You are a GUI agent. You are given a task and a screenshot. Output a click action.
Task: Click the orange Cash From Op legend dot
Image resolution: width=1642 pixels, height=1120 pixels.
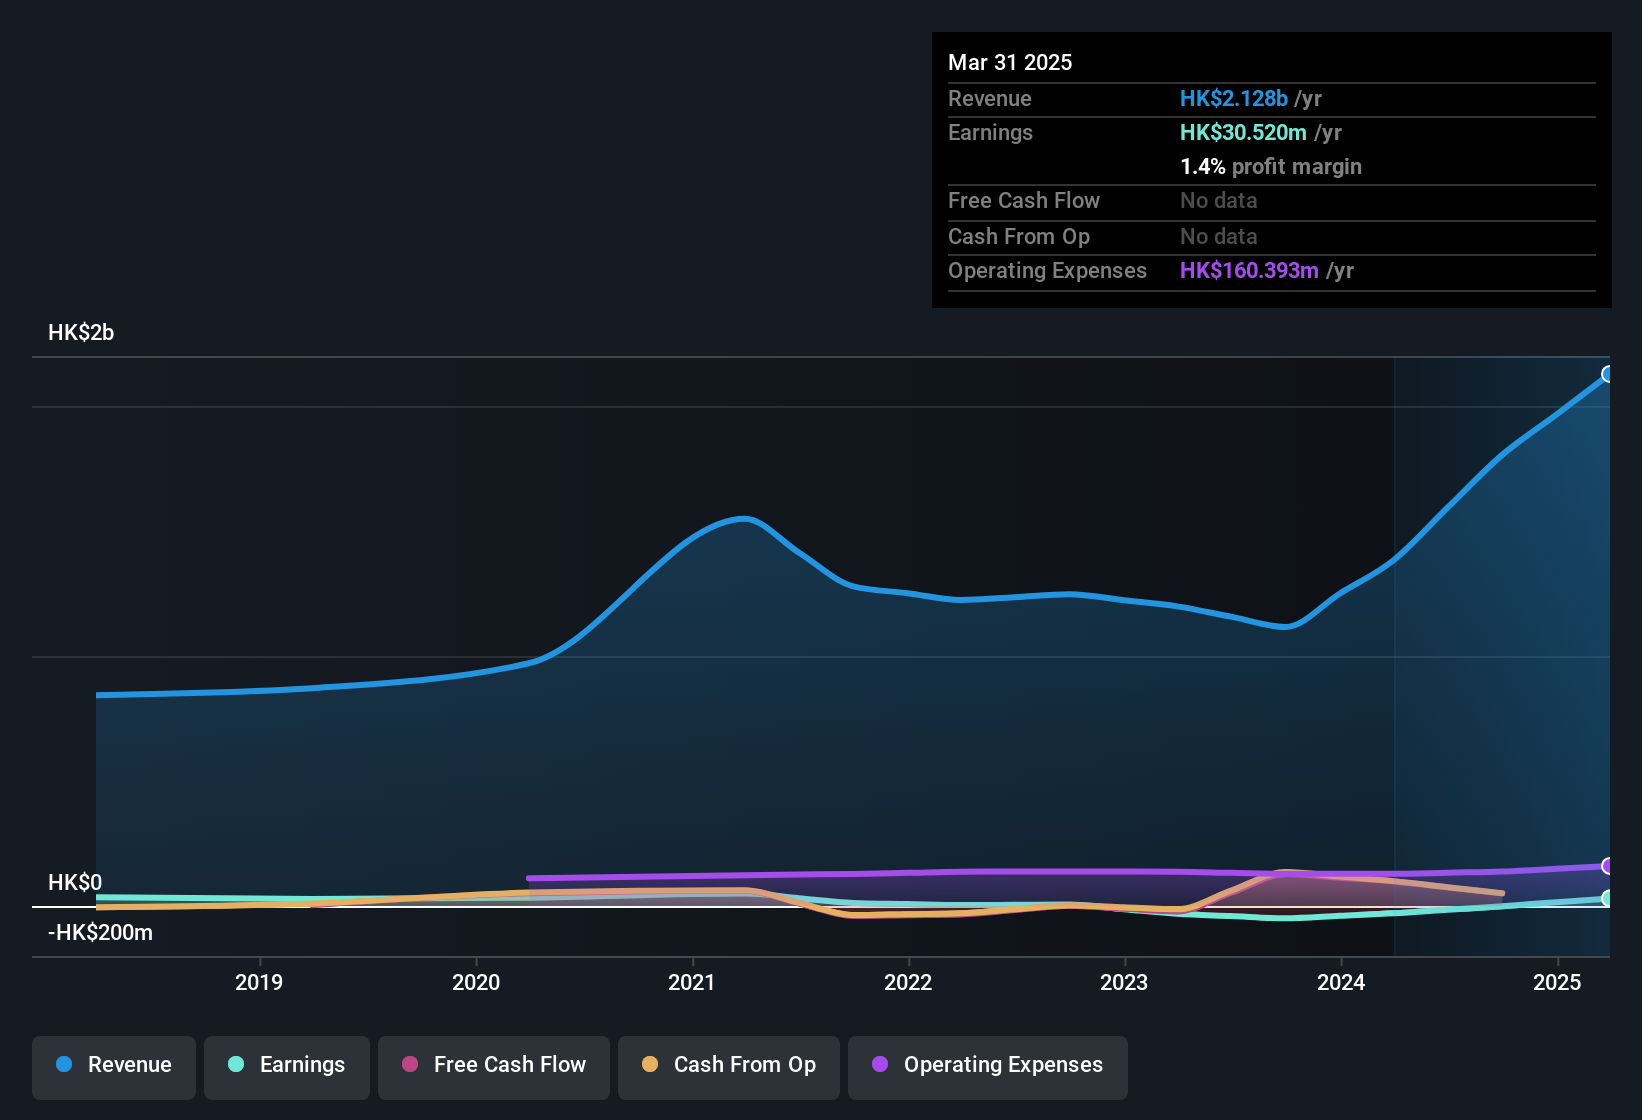(x=650, y=1064)
